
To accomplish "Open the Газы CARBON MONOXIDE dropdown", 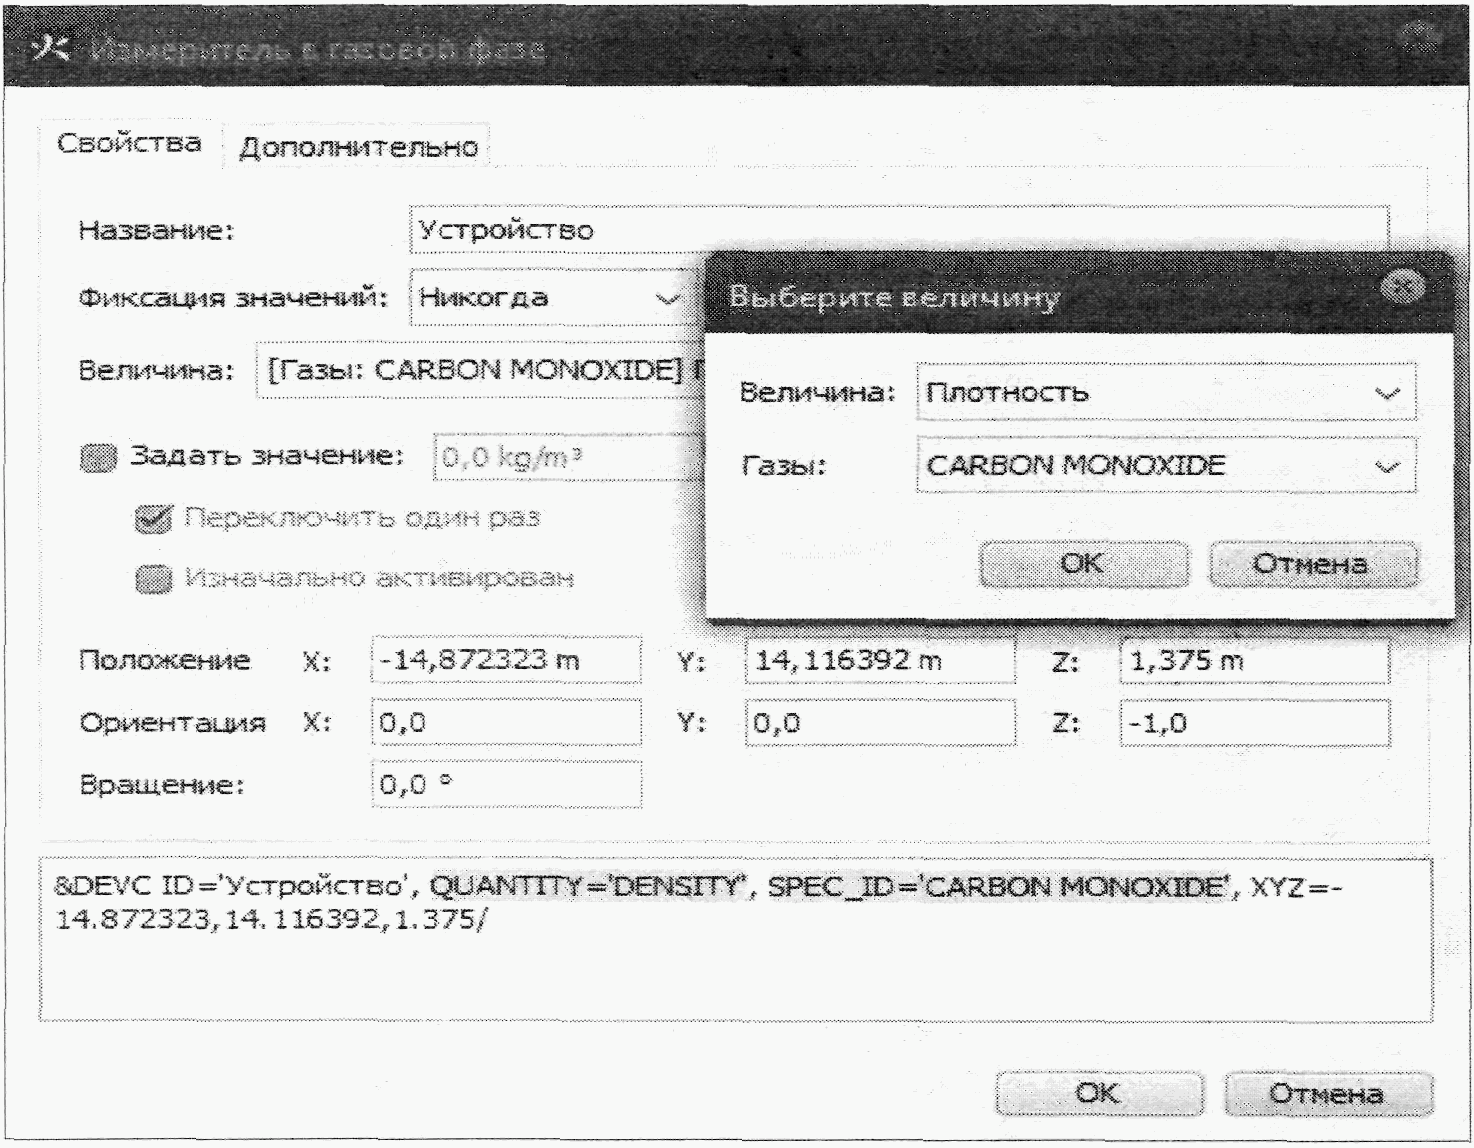I will [x=1166, y=466].
